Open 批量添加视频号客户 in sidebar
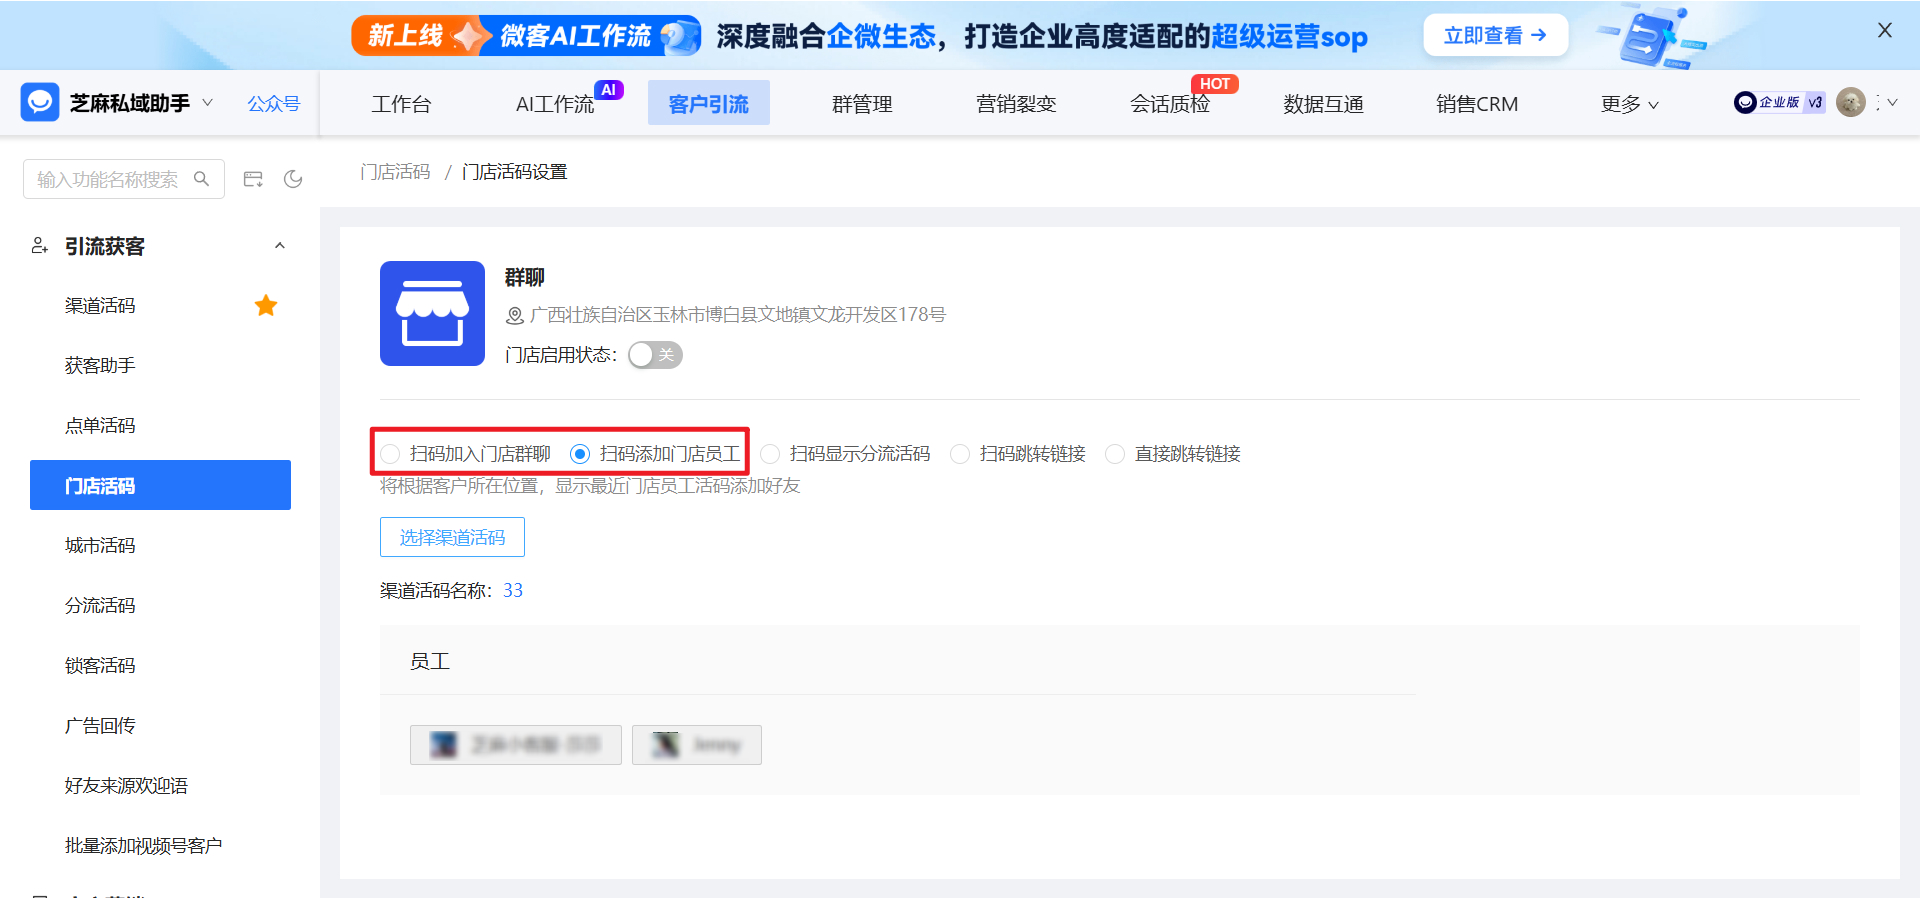 pos(143,846)
